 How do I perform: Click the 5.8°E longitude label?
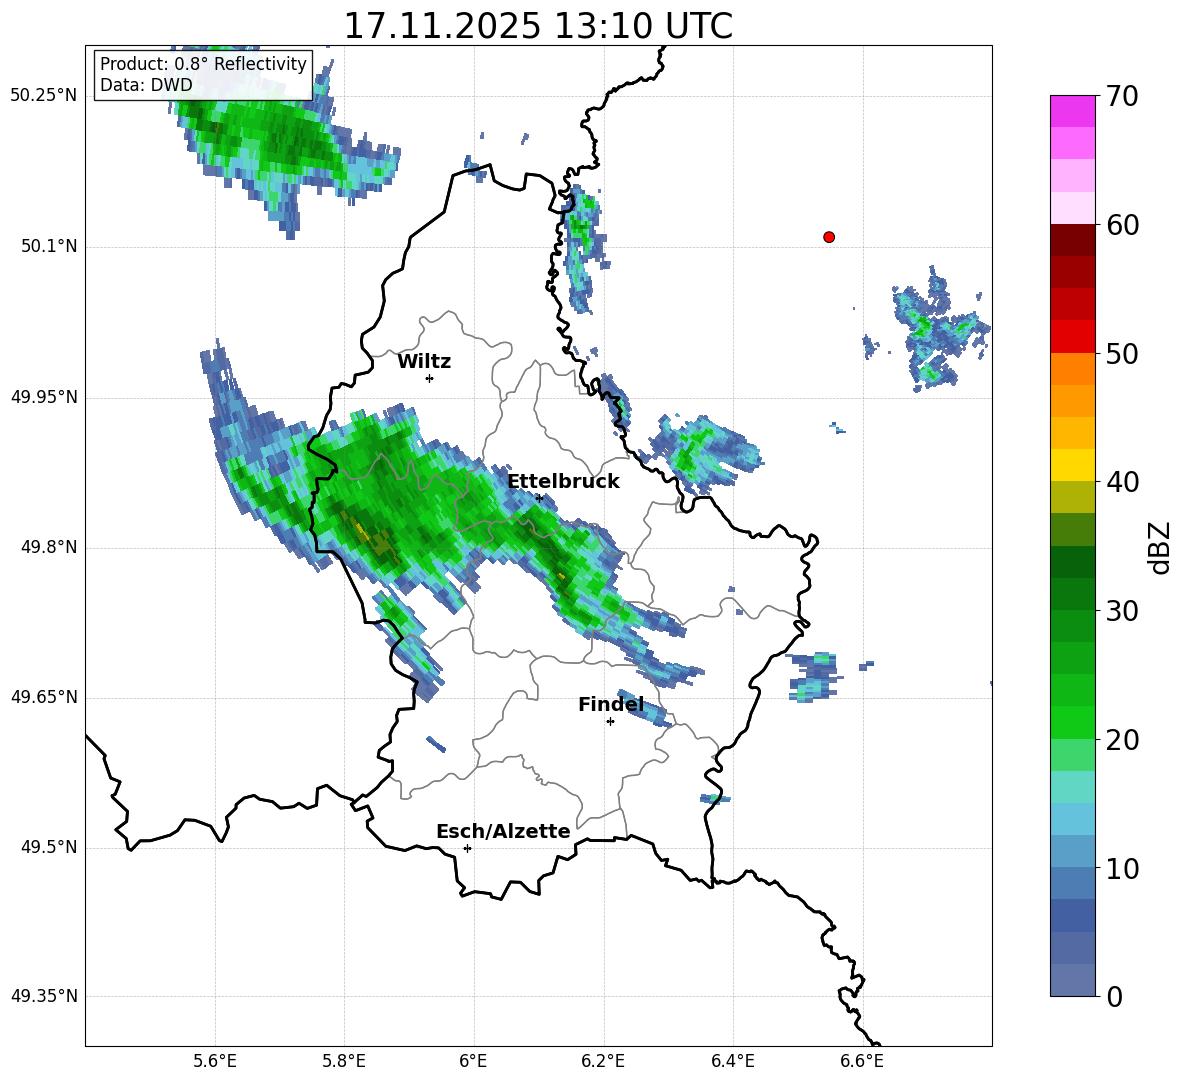coord(344,1061)
